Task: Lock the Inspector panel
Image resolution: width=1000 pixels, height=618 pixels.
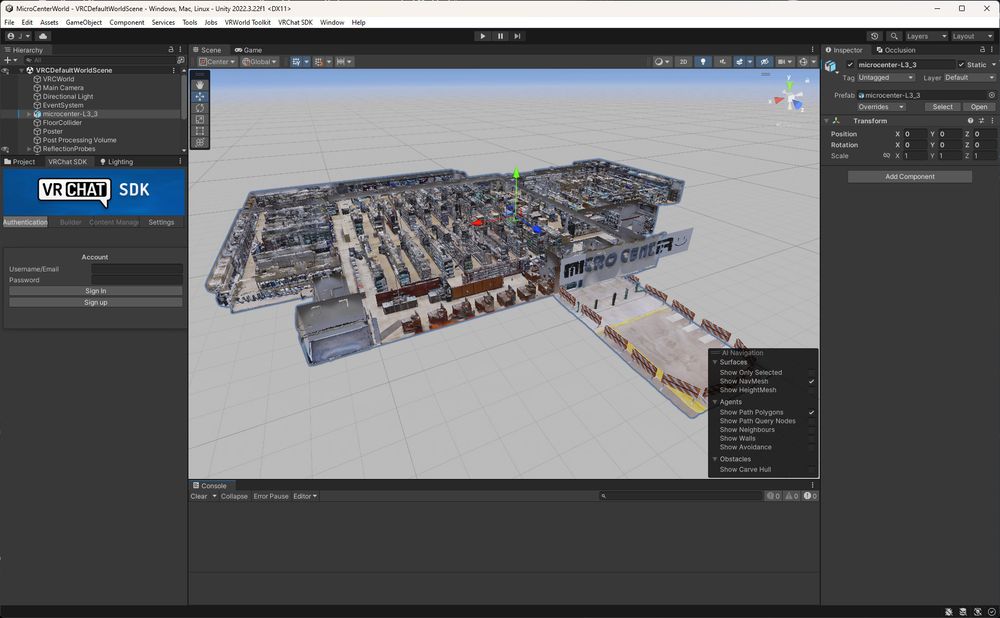Action: pos(982,50)
